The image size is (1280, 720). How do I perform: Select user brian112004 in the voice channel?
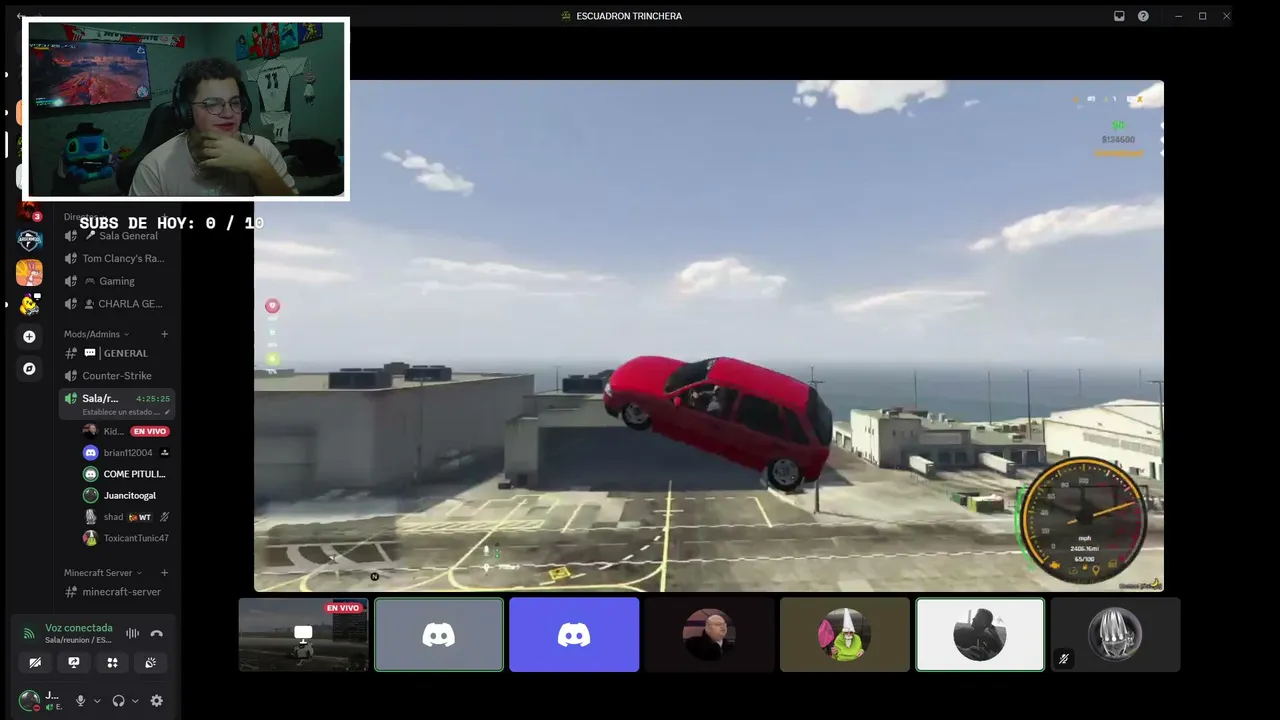[126, 453]
